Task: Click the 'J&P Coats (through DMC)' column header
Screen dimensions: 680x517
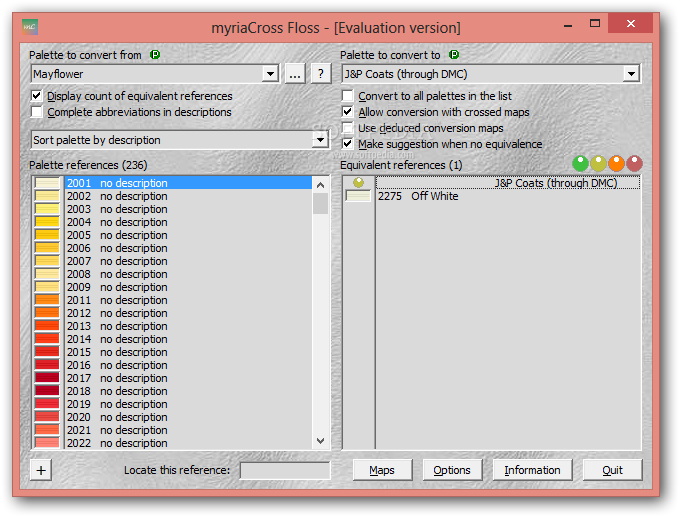Action: tap(508, 183)
